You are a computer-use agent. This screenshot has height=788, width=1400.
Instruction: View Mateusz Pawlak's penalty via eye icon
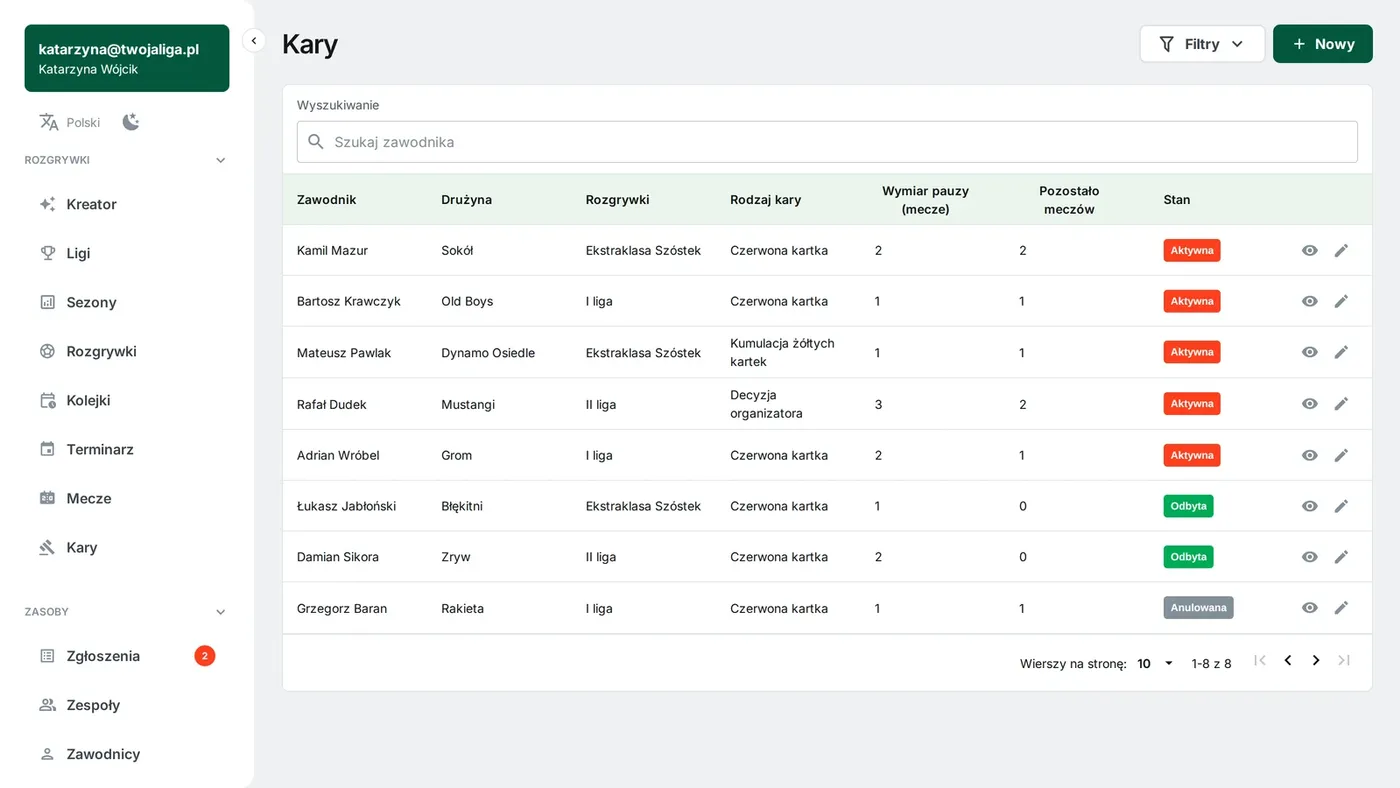click(1310, 352)
